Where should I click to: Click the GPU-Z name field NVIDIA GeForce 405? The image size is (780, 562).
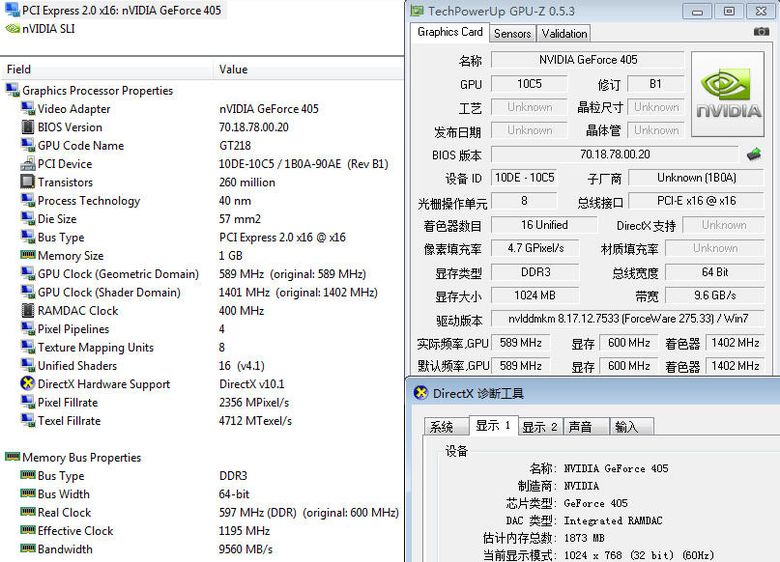[x=587, y=60]
